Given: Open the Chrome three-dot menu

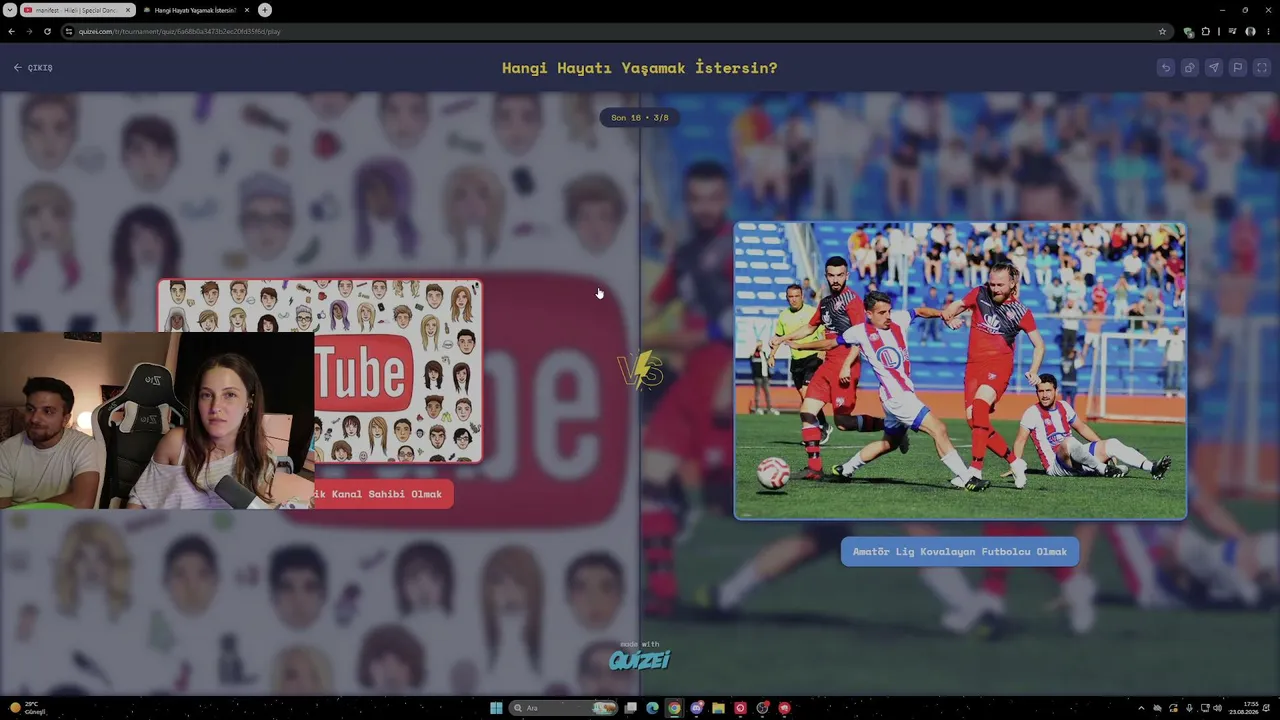Looking at the screenshot, I should point(1268,31).
